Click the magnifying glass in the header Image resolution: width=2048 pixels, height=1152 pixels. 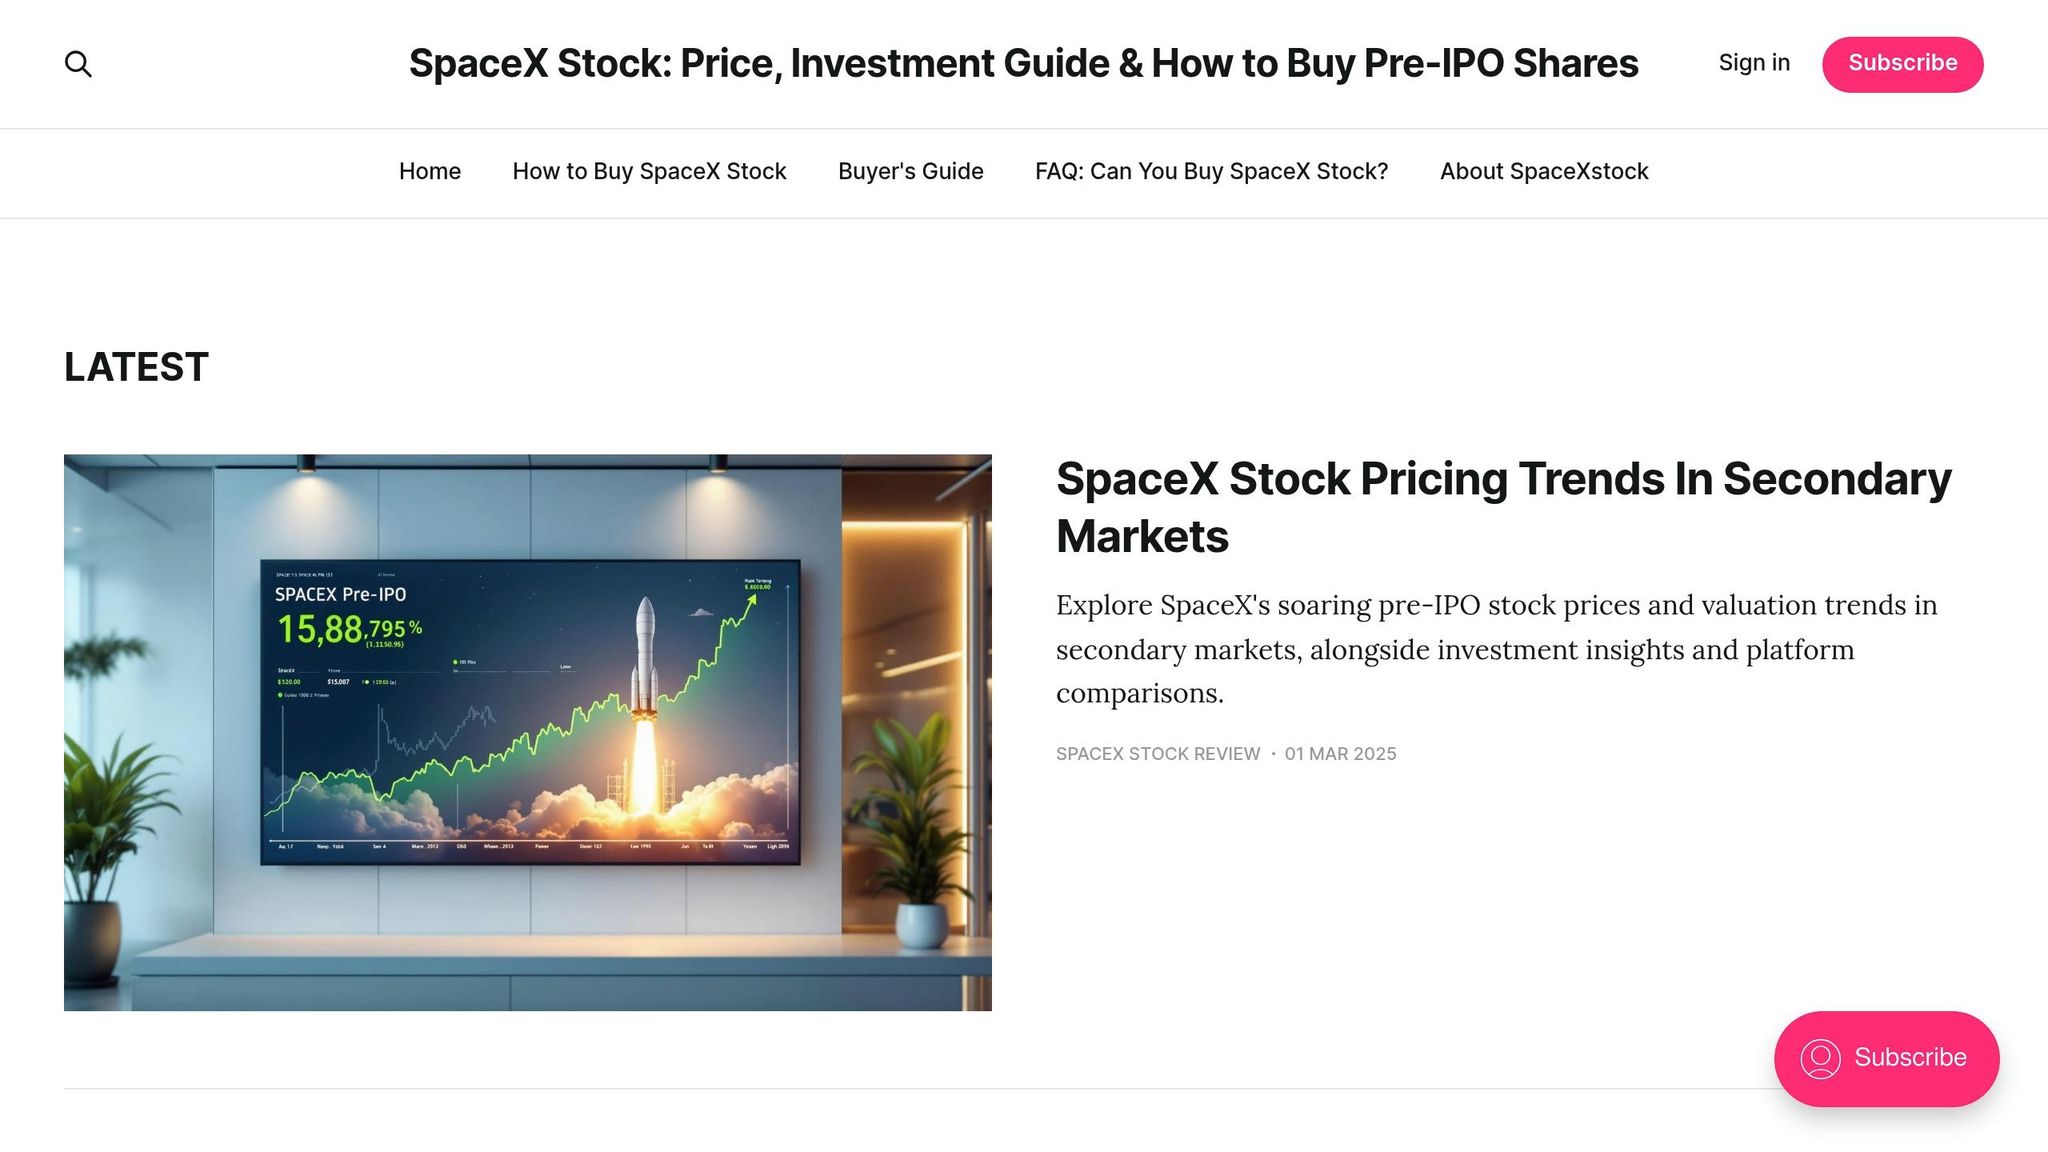[x=78, y=63]
